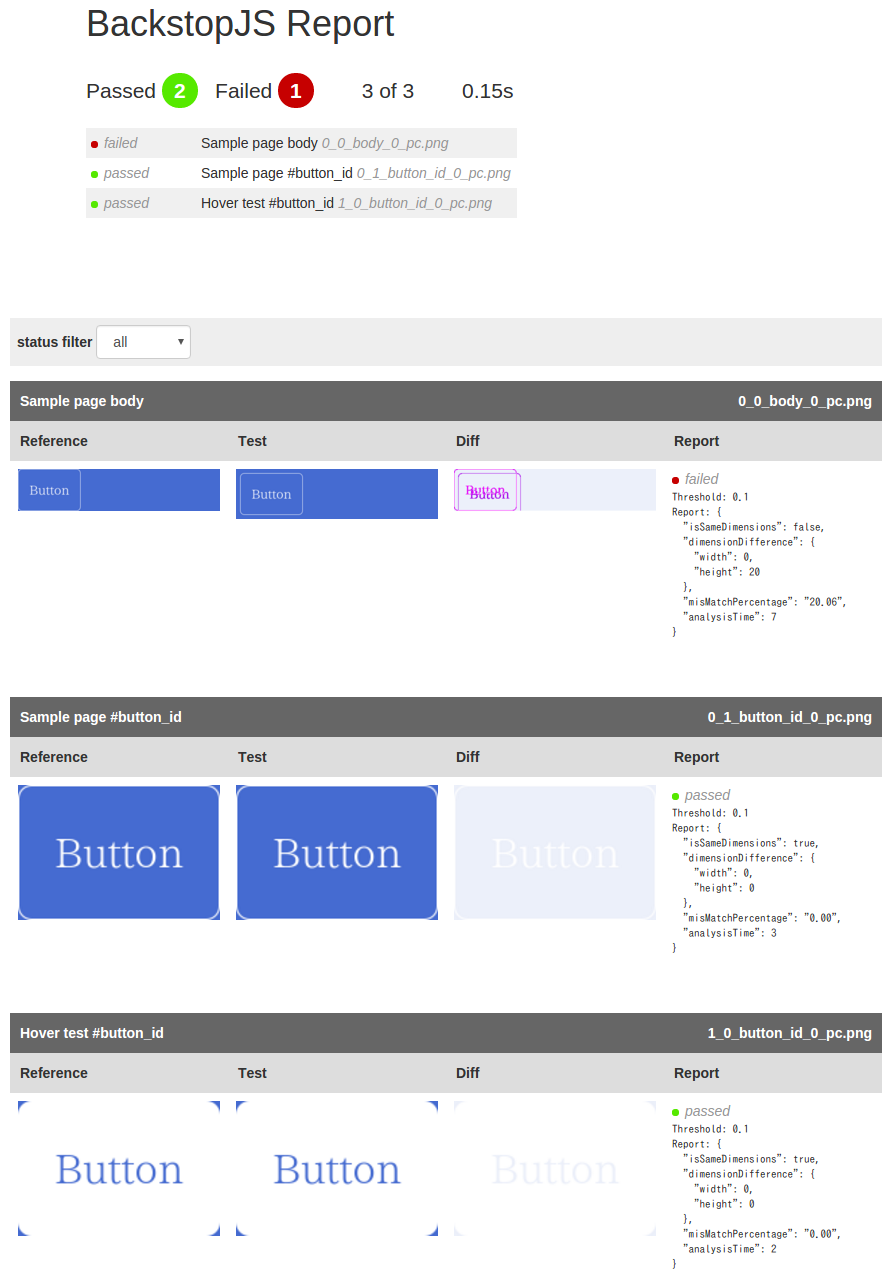Open the 0_0_body_0_pc.png link
The width and height of the screenshot is (885, 1282).
(385, 143)
